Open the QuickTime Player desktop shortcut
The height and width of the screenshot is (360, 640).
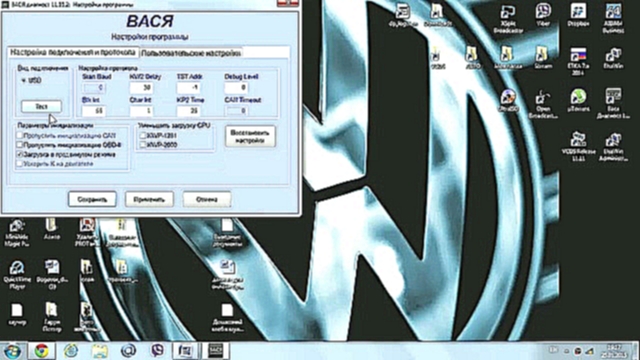pos(17,275)
